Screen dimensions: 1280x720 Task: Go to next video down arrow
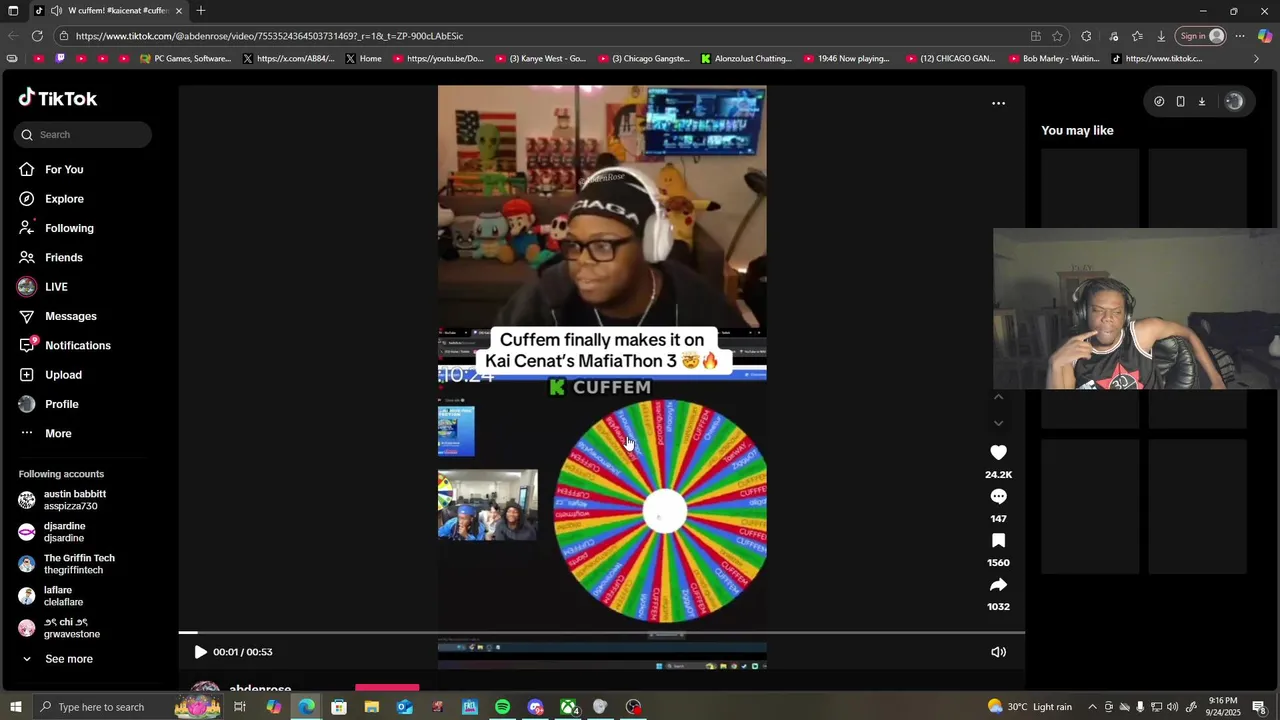[x=998, y=423]
